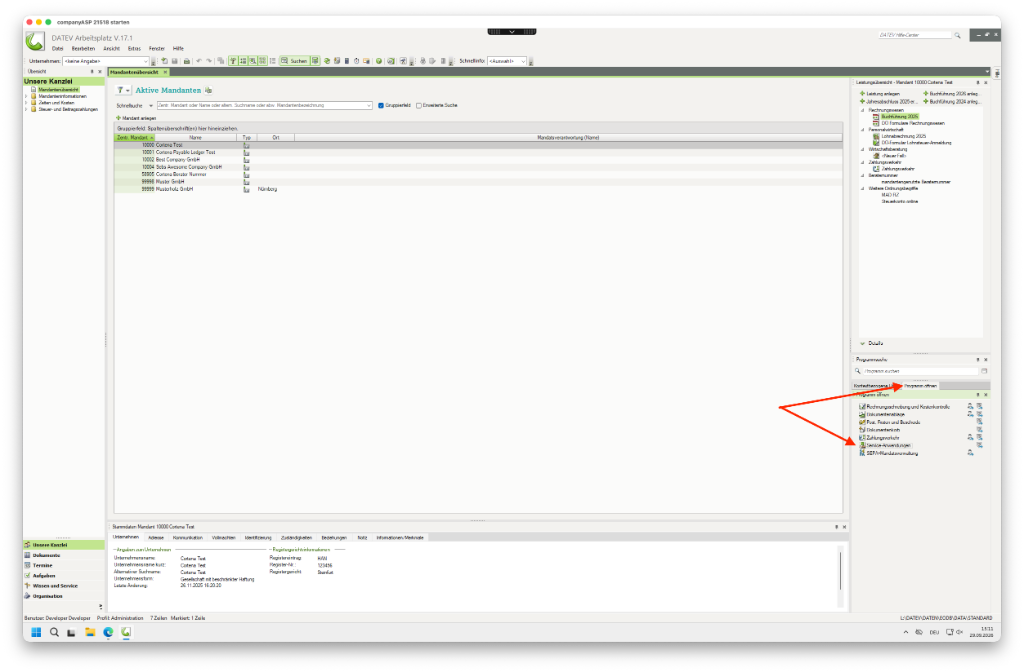The height and width of the screenshot is (672, 1024).
Task: Open the Schnellinfo Auswahl dropdown
Action: coord(523,61)
